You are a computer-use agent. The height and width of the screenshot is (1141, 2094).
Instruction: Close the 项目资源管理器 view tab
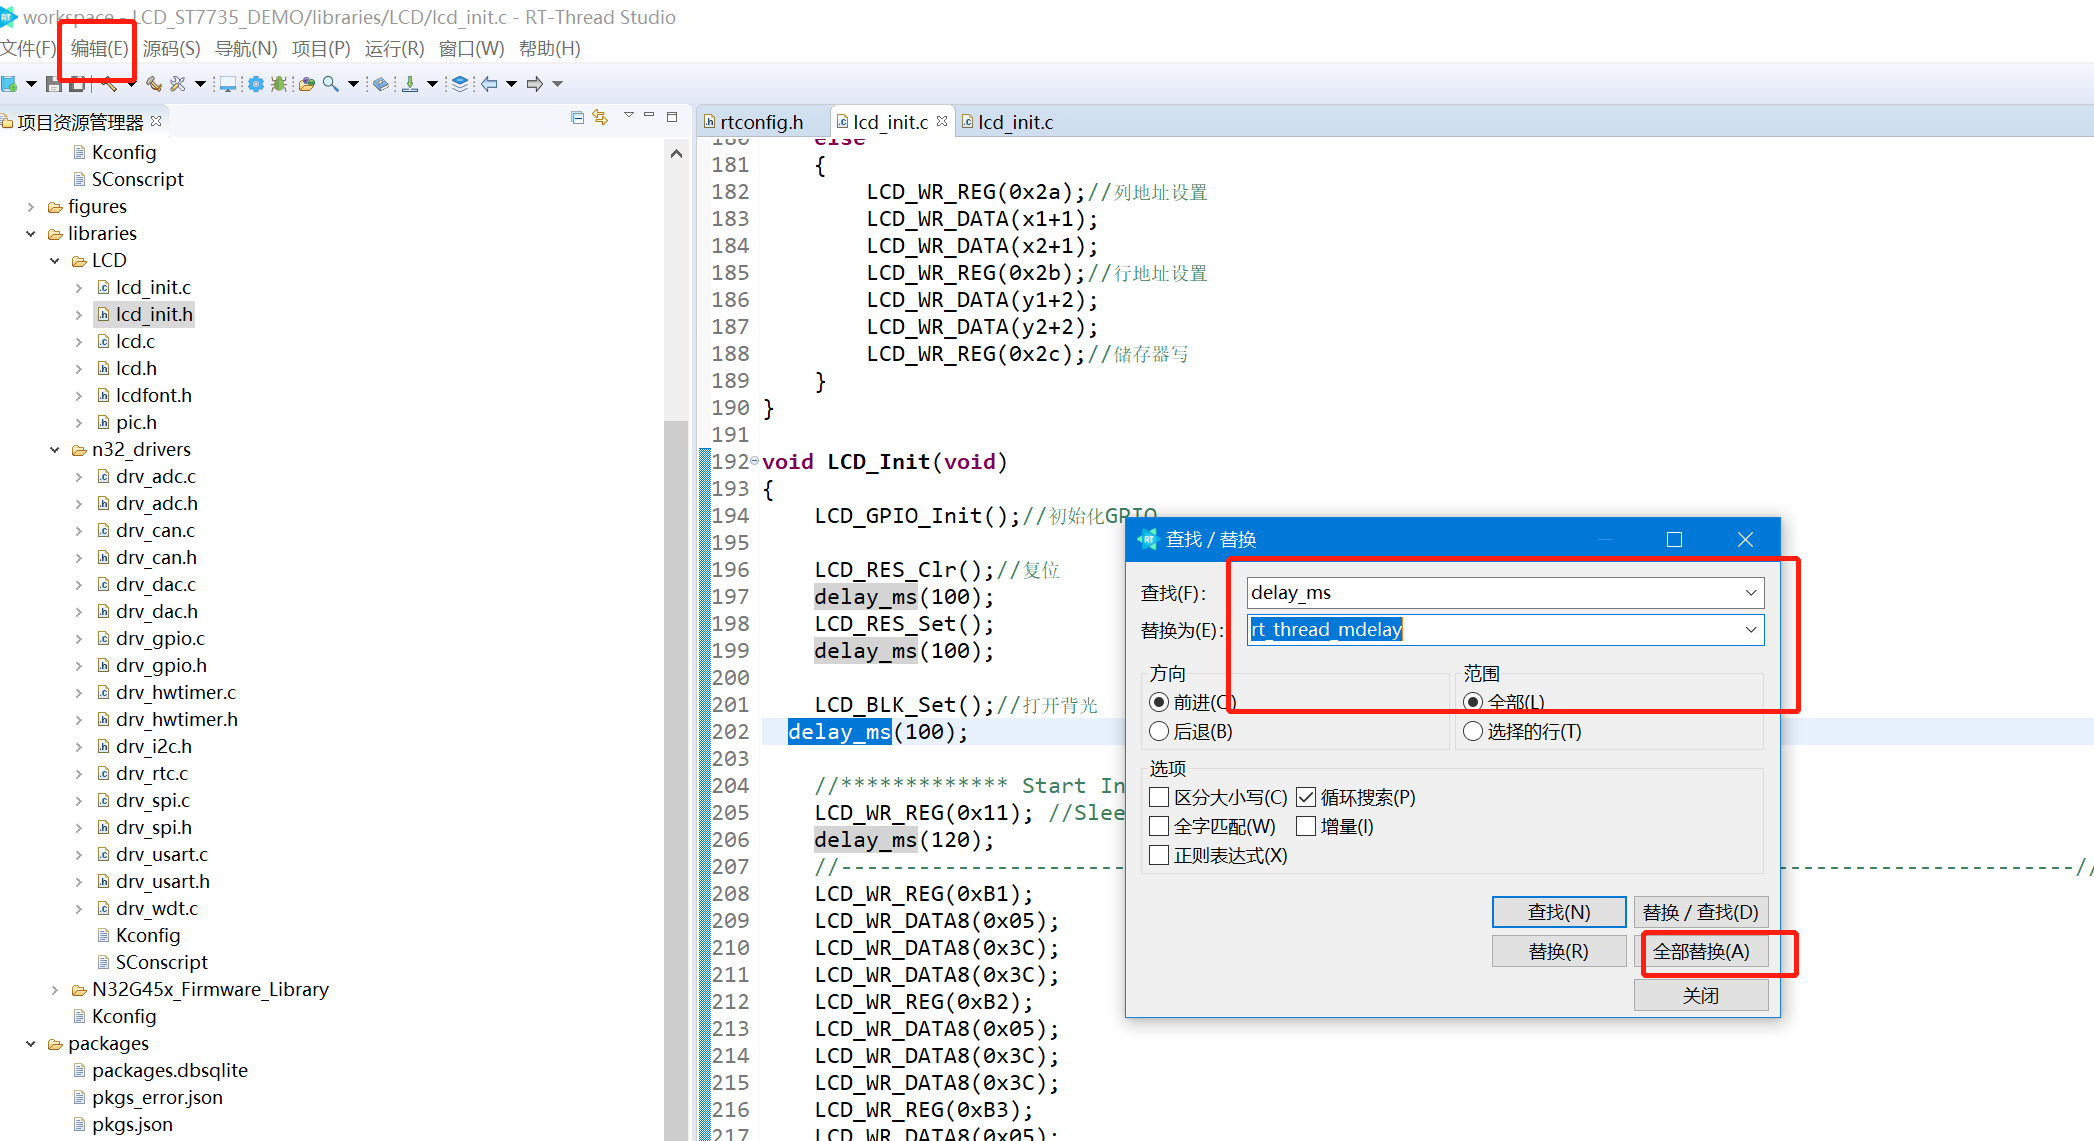[156, 121]
